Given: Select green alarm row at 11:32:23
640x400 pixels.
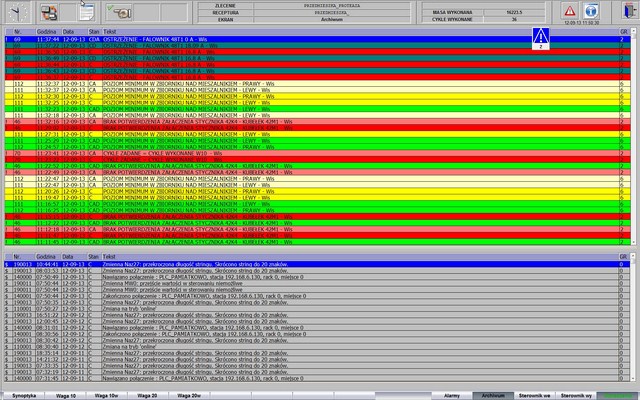Looking at the screenshot, I should click(318, 109).
